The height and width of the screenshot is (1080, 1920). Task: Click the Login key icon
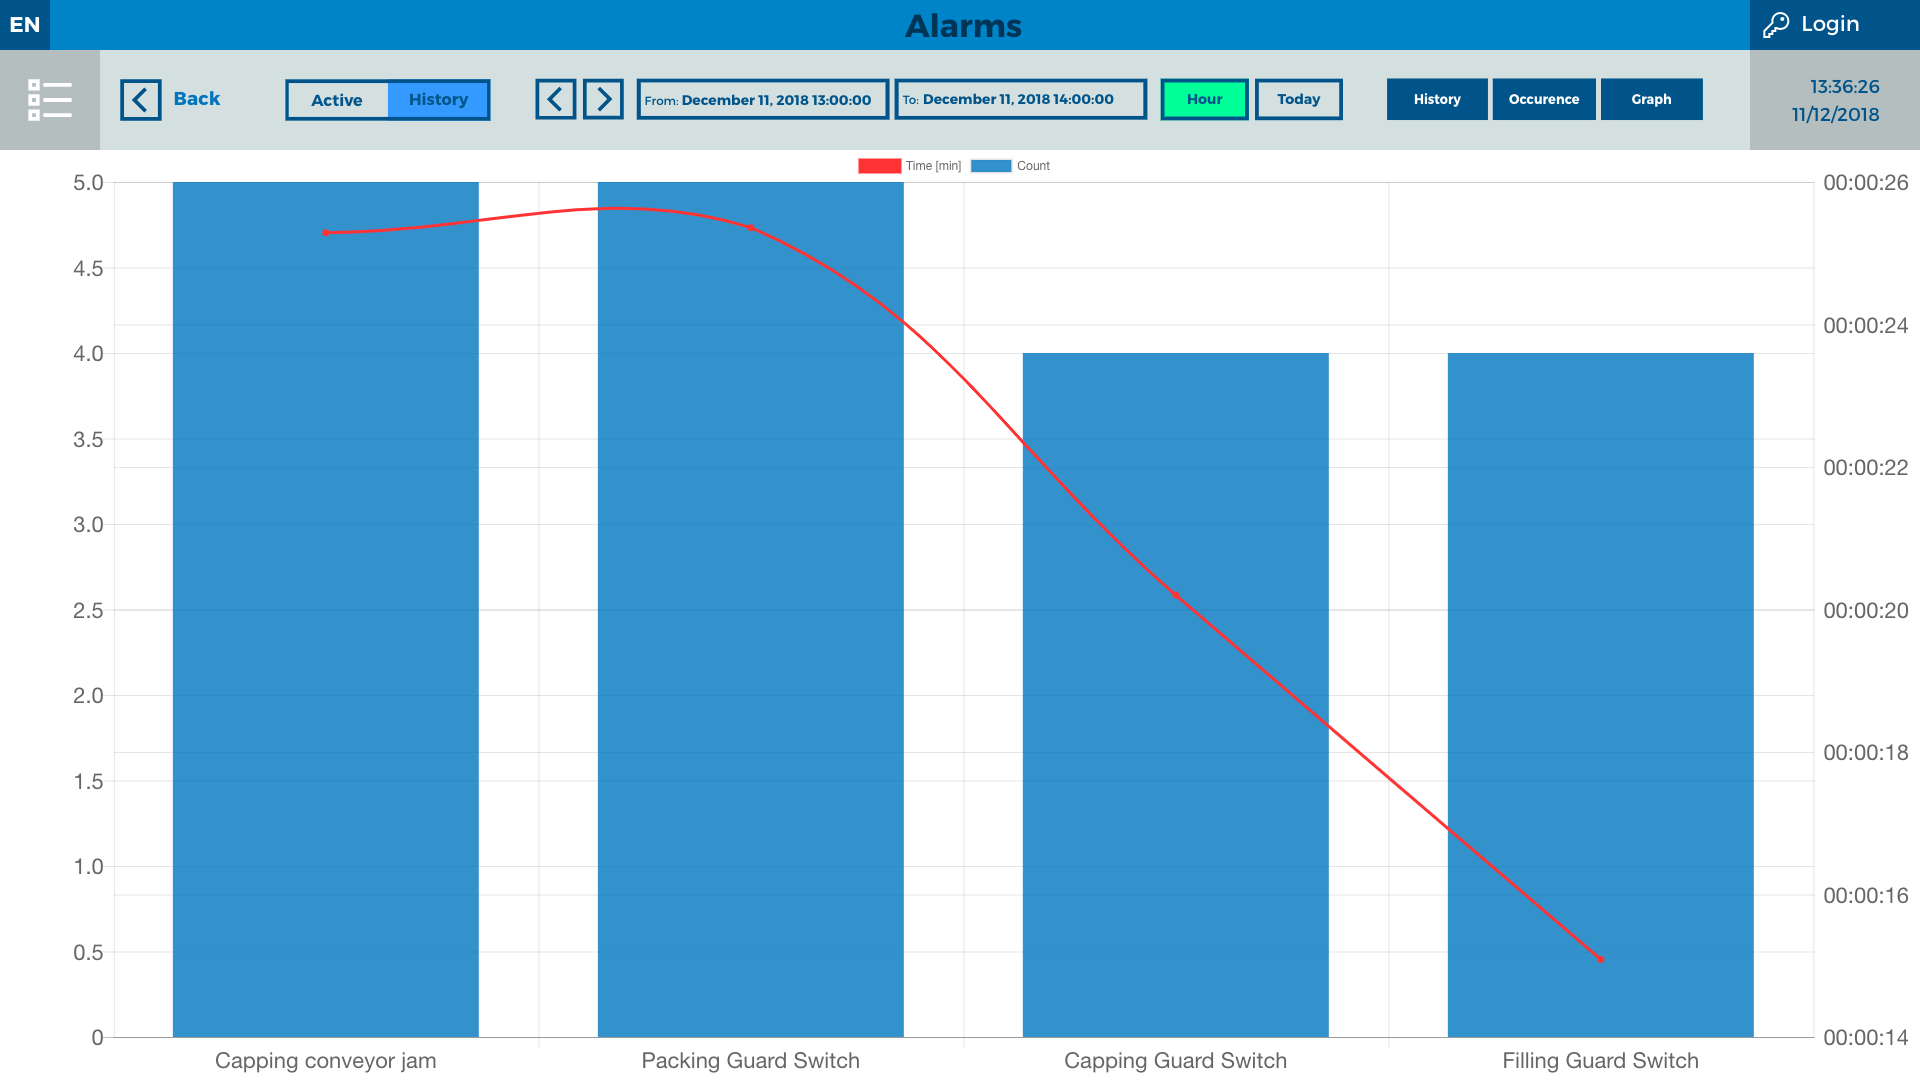[1776, 25]
